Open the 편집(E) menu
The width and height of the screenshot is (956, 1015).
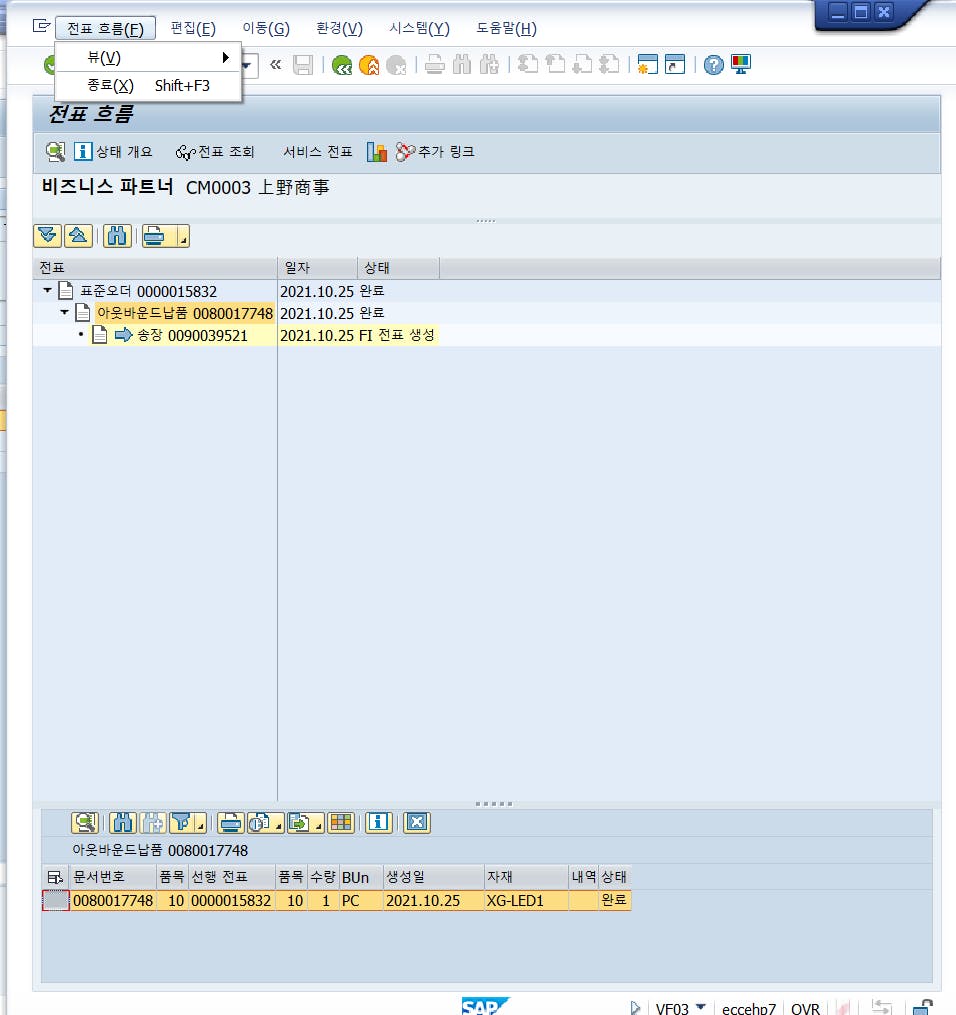click(x=193, y=28)
